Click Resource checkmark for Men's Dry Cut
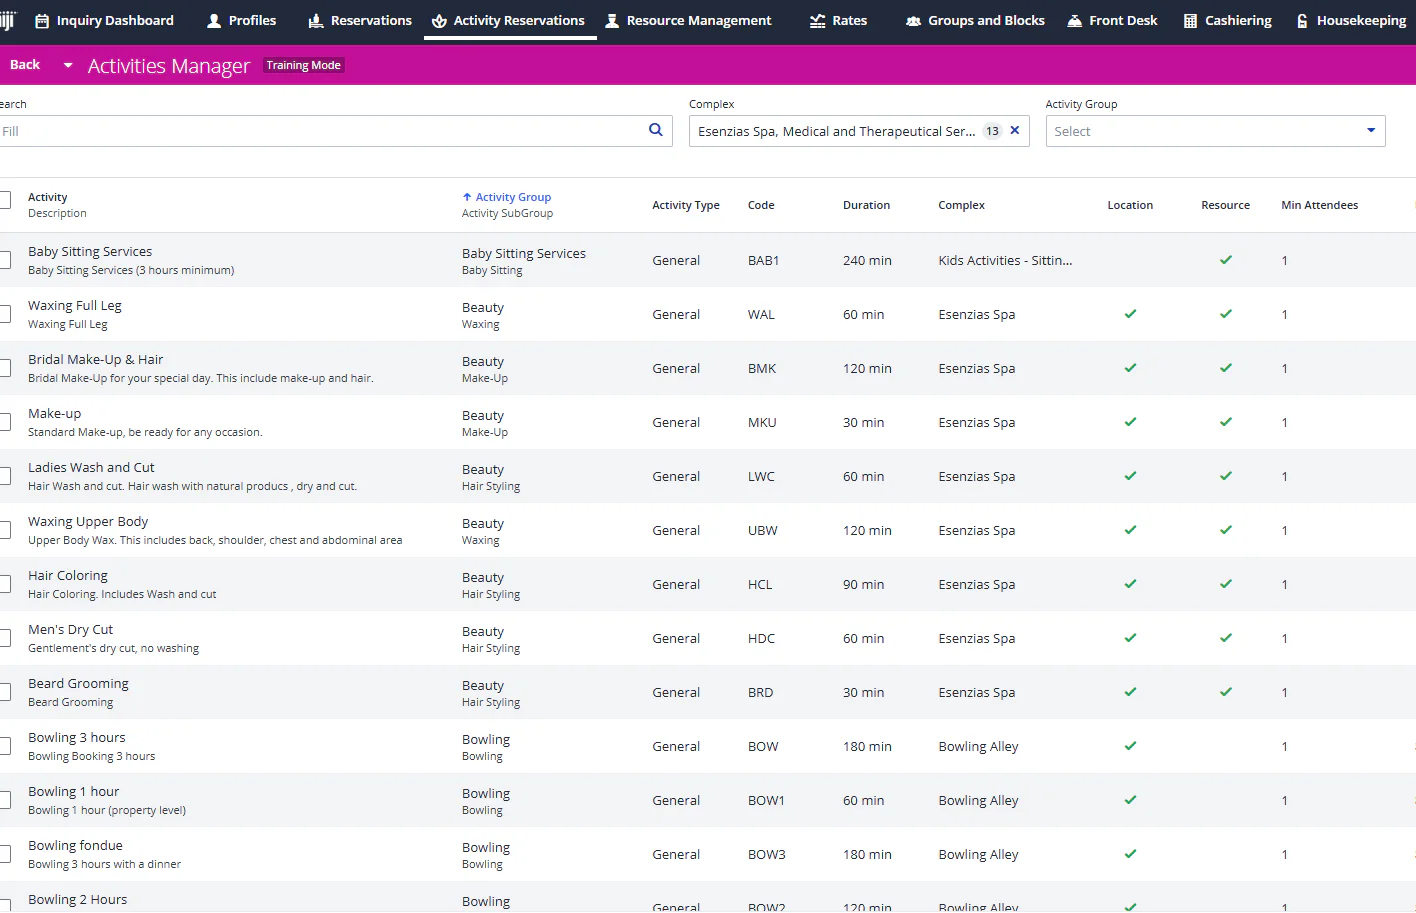Screen dimensions: 1416x913 (x=1226, y=638)
